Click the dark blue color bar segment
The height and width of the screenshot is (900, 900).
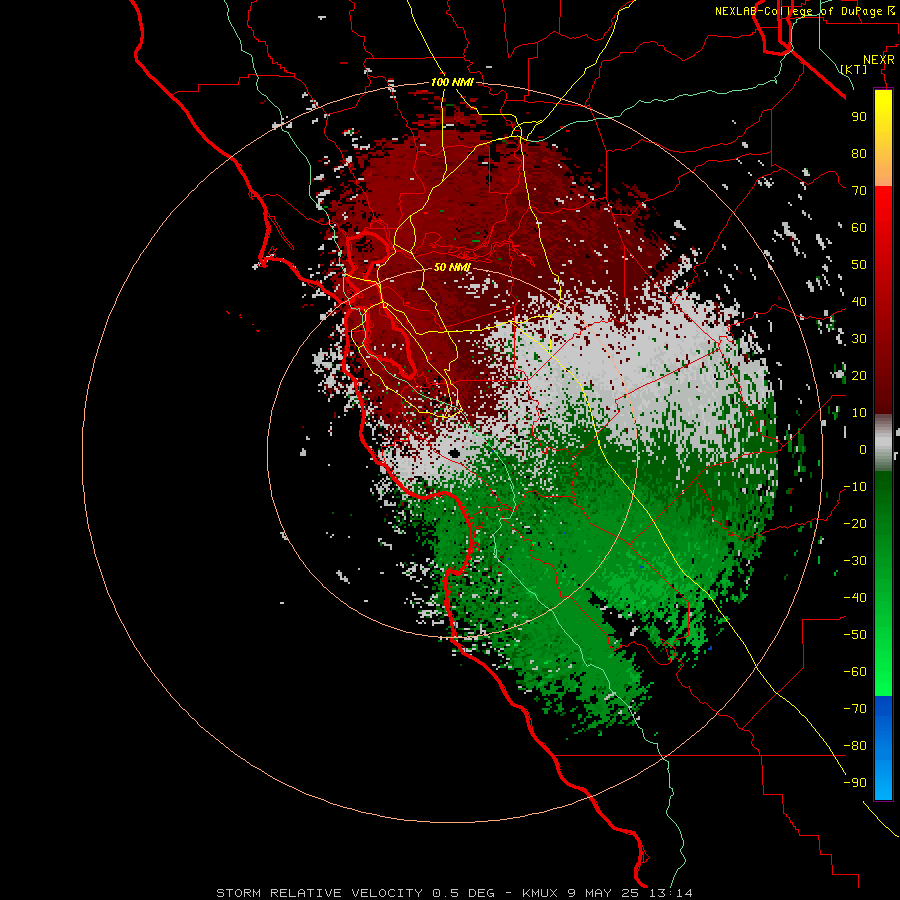883,707
